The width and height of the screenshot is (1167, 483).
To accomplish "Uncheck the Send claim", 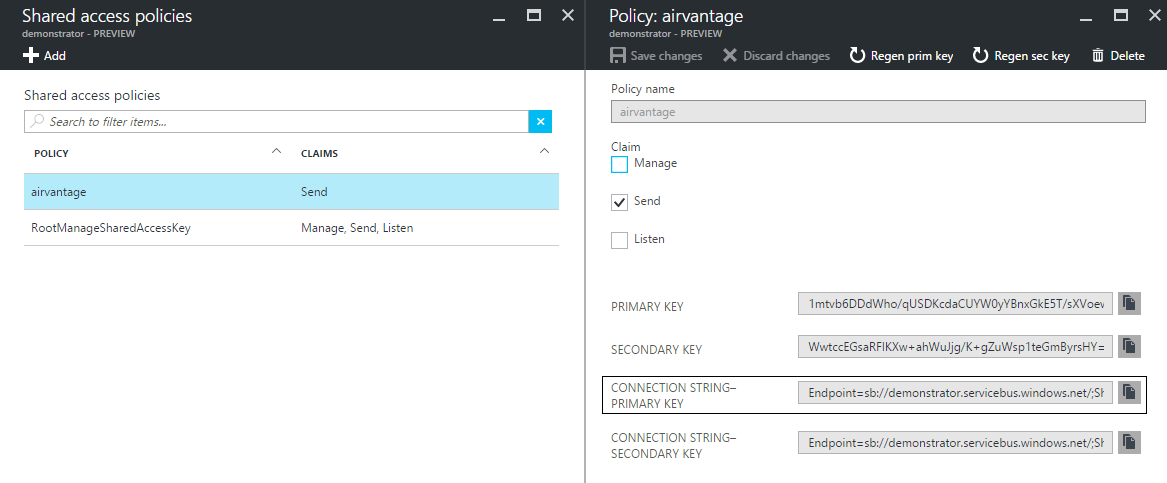I will coord(620,202).
